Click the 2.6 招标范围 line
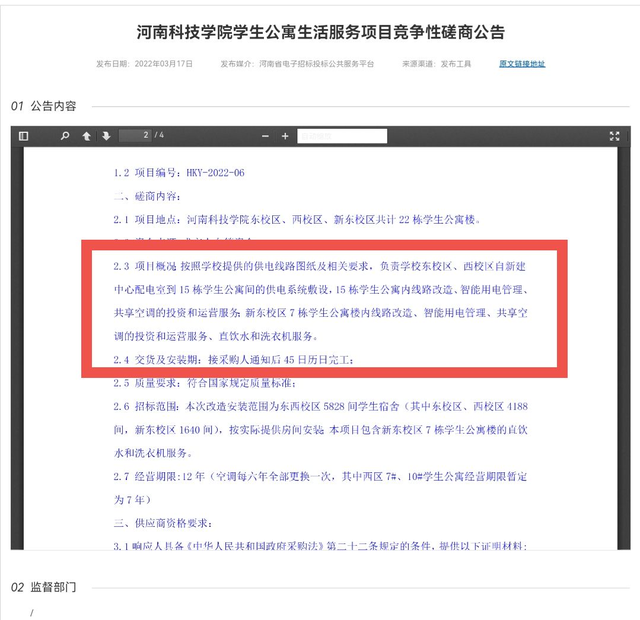Screen dimensions: 640x620 [320, 407]
